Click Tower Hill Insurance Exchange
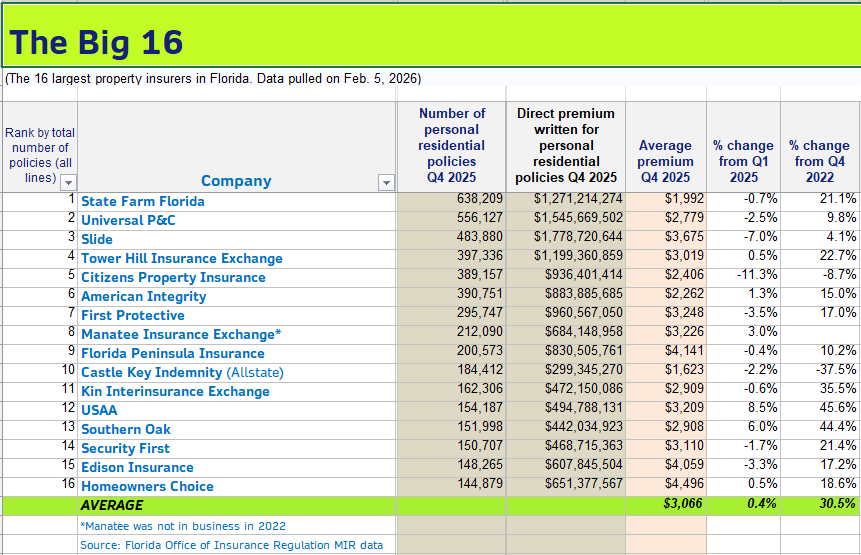This screenshot has height=555, width=861. coord(181,258)
